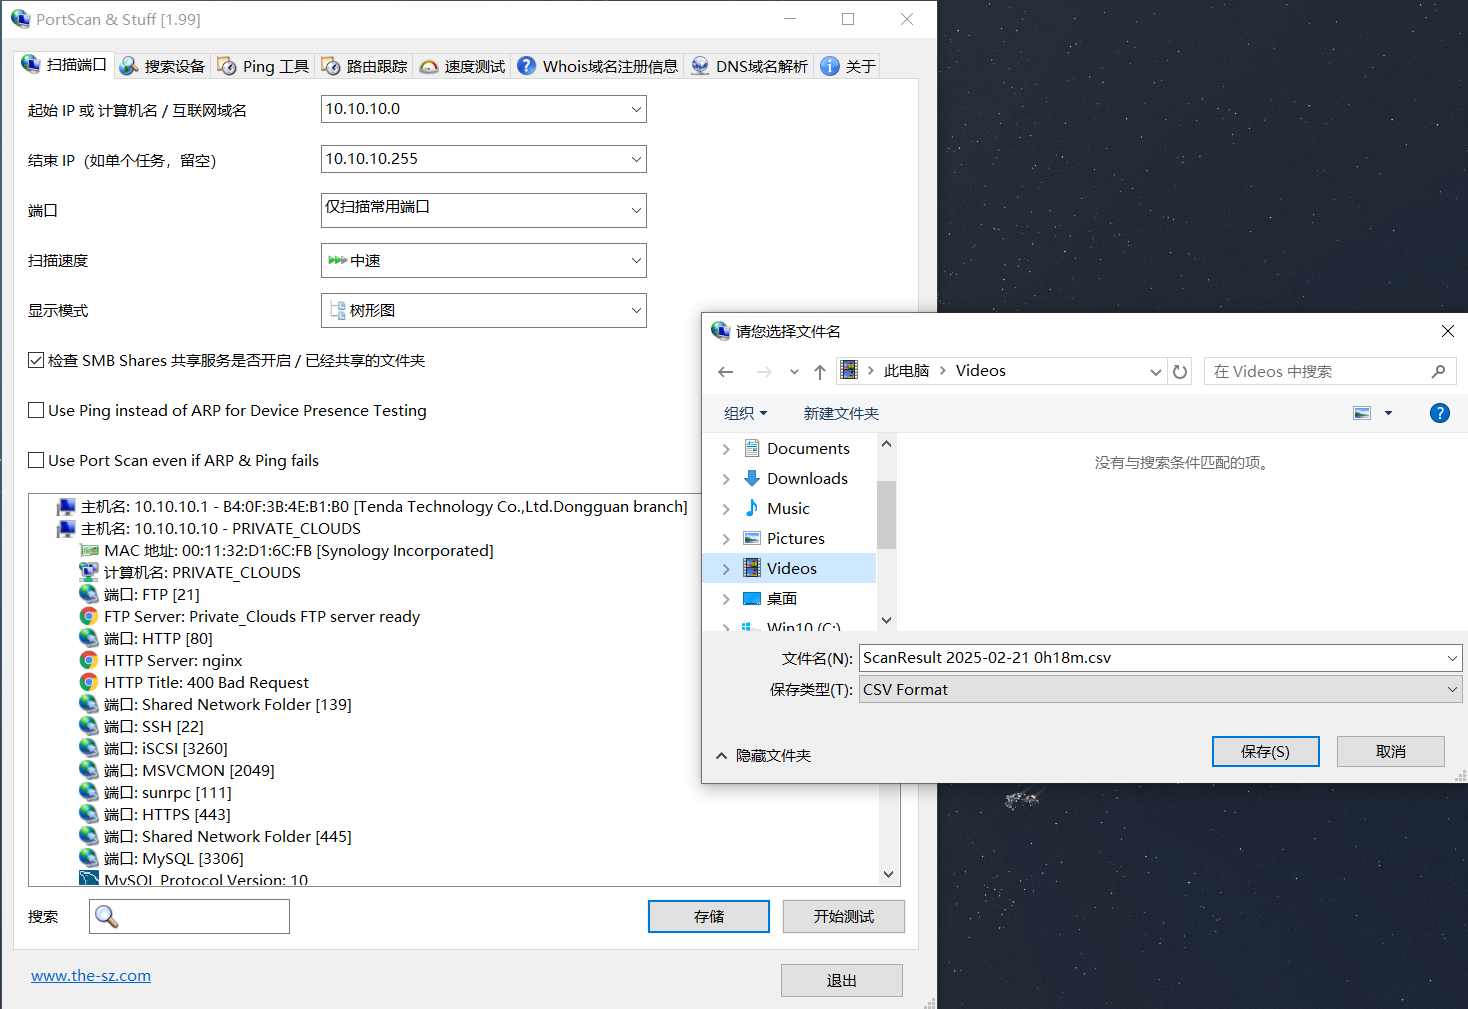This screenshot has width=1468, height=1009.
Task: Enable Use Port Scan even if ARP fails
Action: coord(36,460)
